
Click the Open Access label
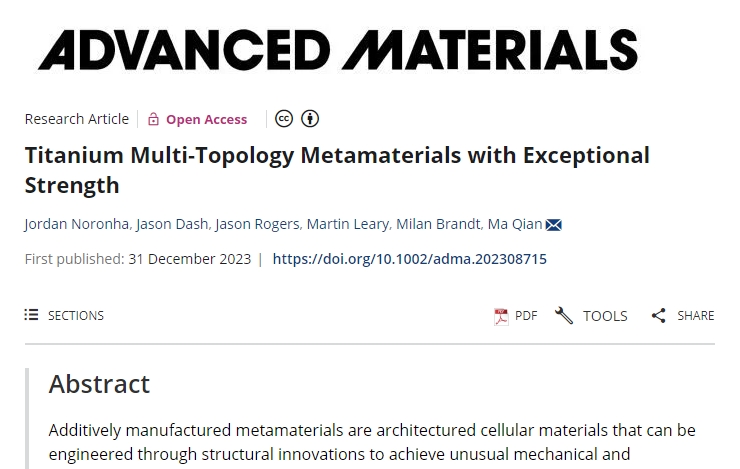tap(206, 119)
